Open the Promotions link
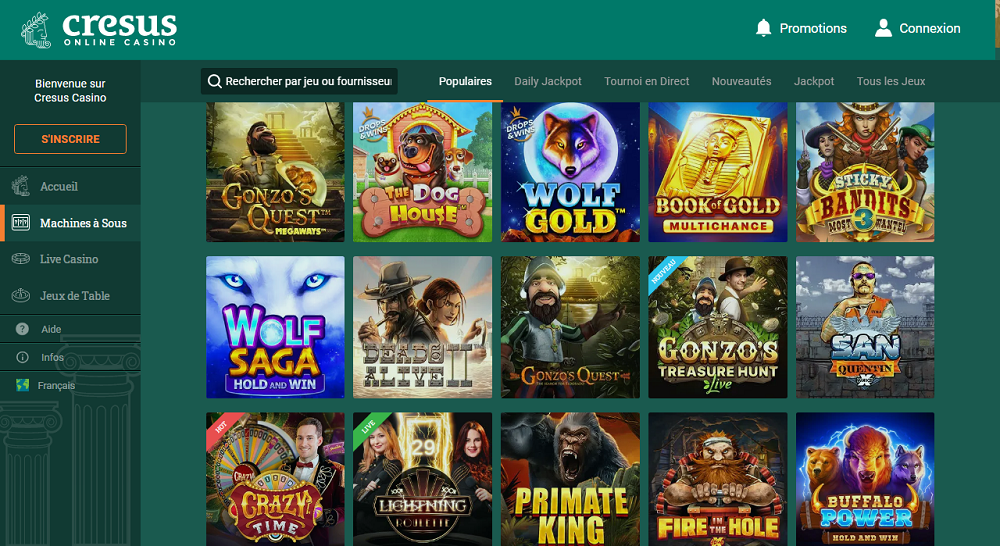 813,28
